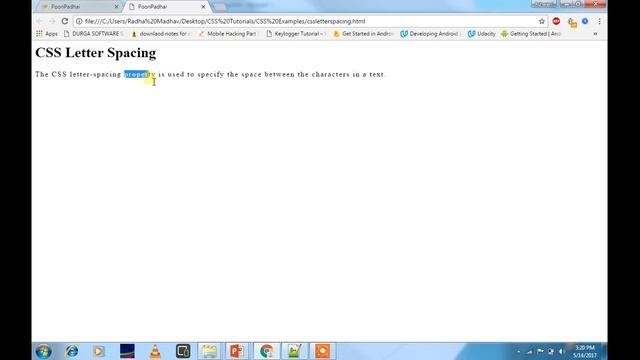
Task: Click the blue circular extension icon
Action: (585, 21)
